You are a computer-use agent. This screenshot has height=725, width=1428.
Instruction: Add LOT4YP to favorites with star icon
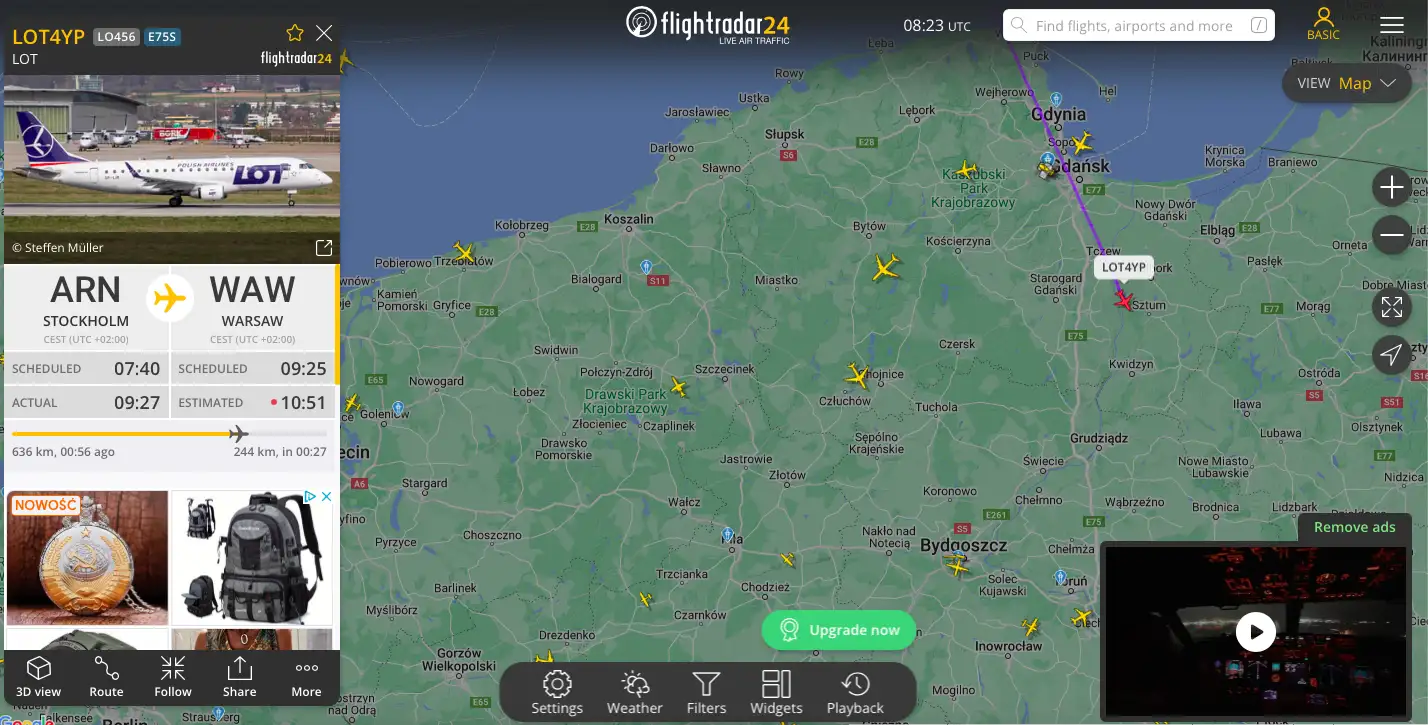tap(295, 33)
